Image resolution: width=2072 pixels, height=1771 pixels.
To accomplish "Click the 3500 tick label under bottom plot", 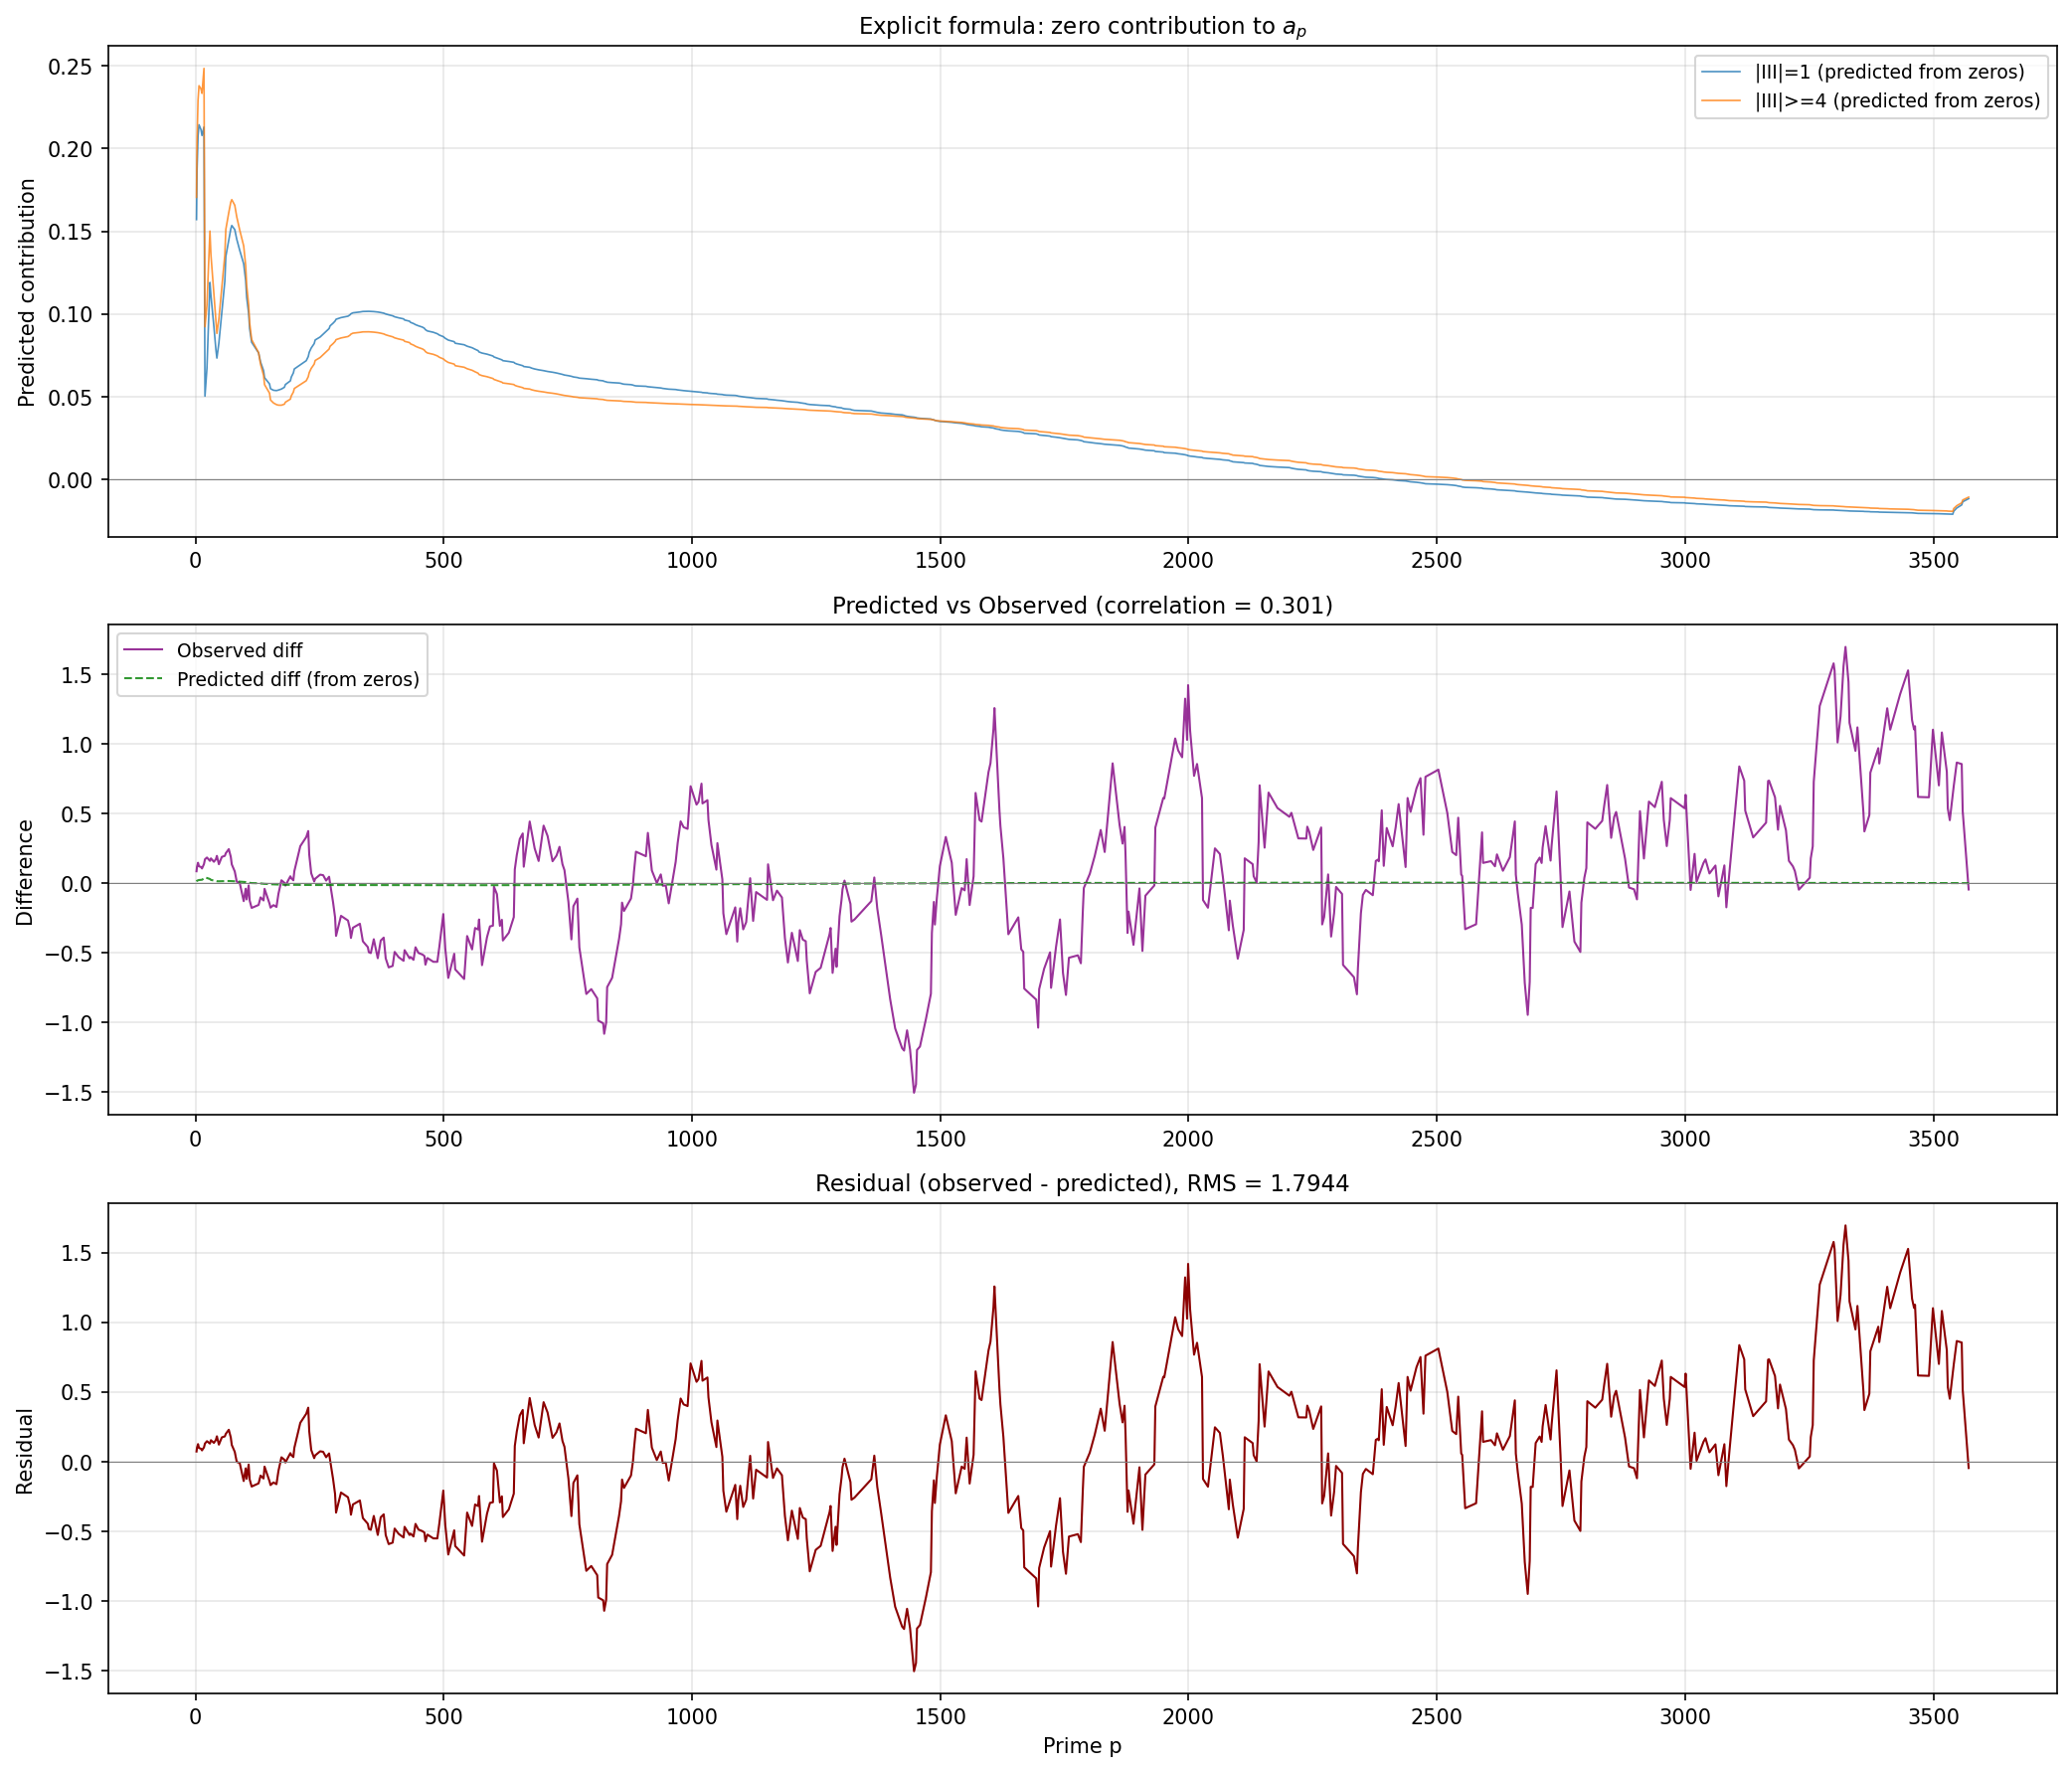I will pos(1933,1718).
